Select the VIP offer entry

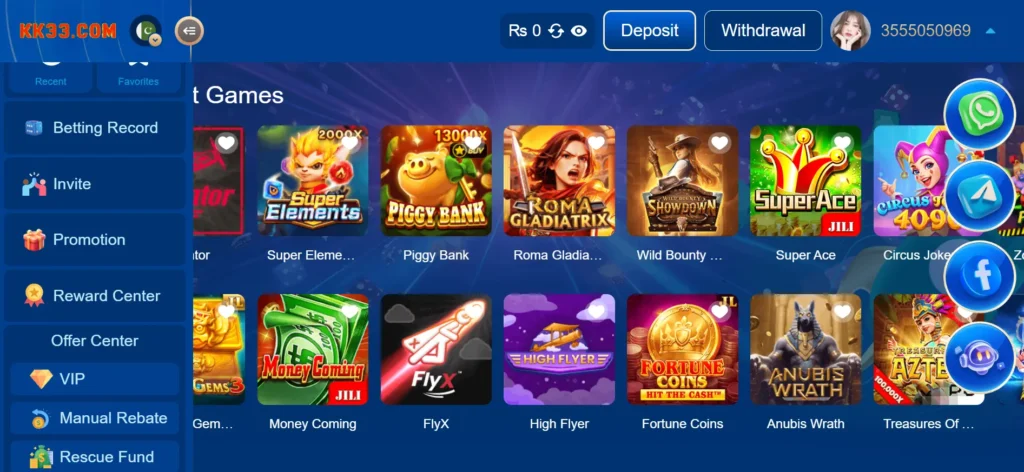tap(95, 379)
